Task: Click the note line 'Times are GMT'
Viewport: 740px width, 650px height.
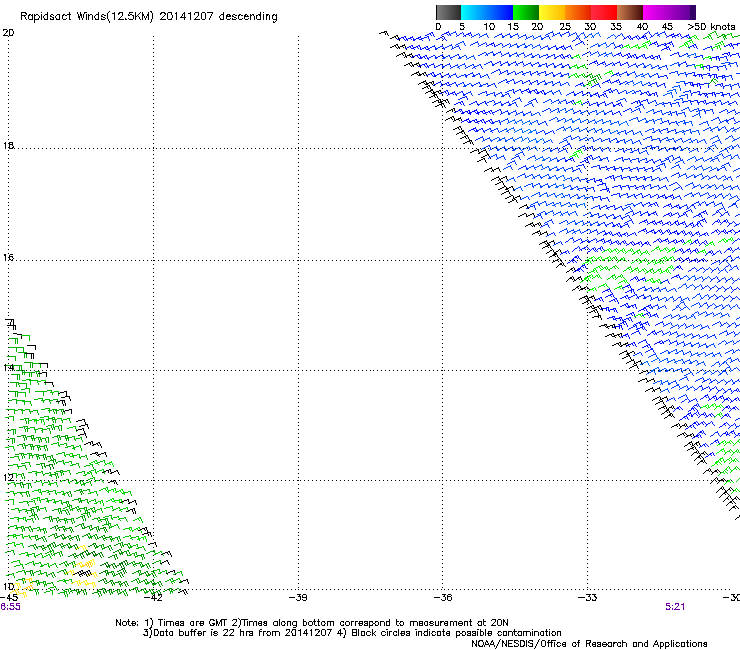Action: tap(193, 623)
